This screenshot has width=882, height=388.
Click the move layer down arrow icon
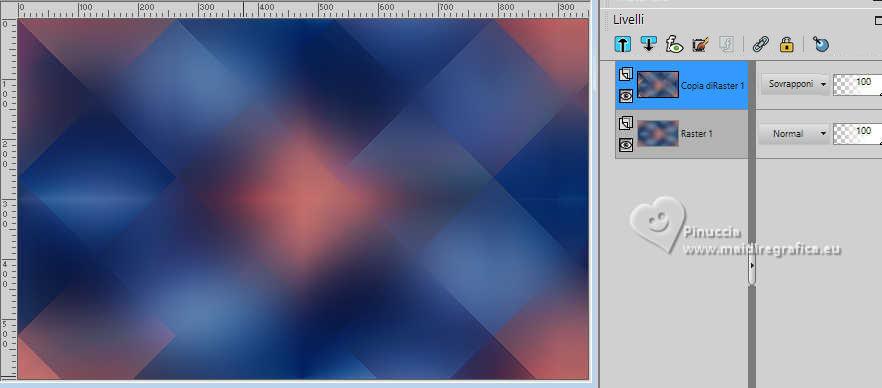[649, 44]
